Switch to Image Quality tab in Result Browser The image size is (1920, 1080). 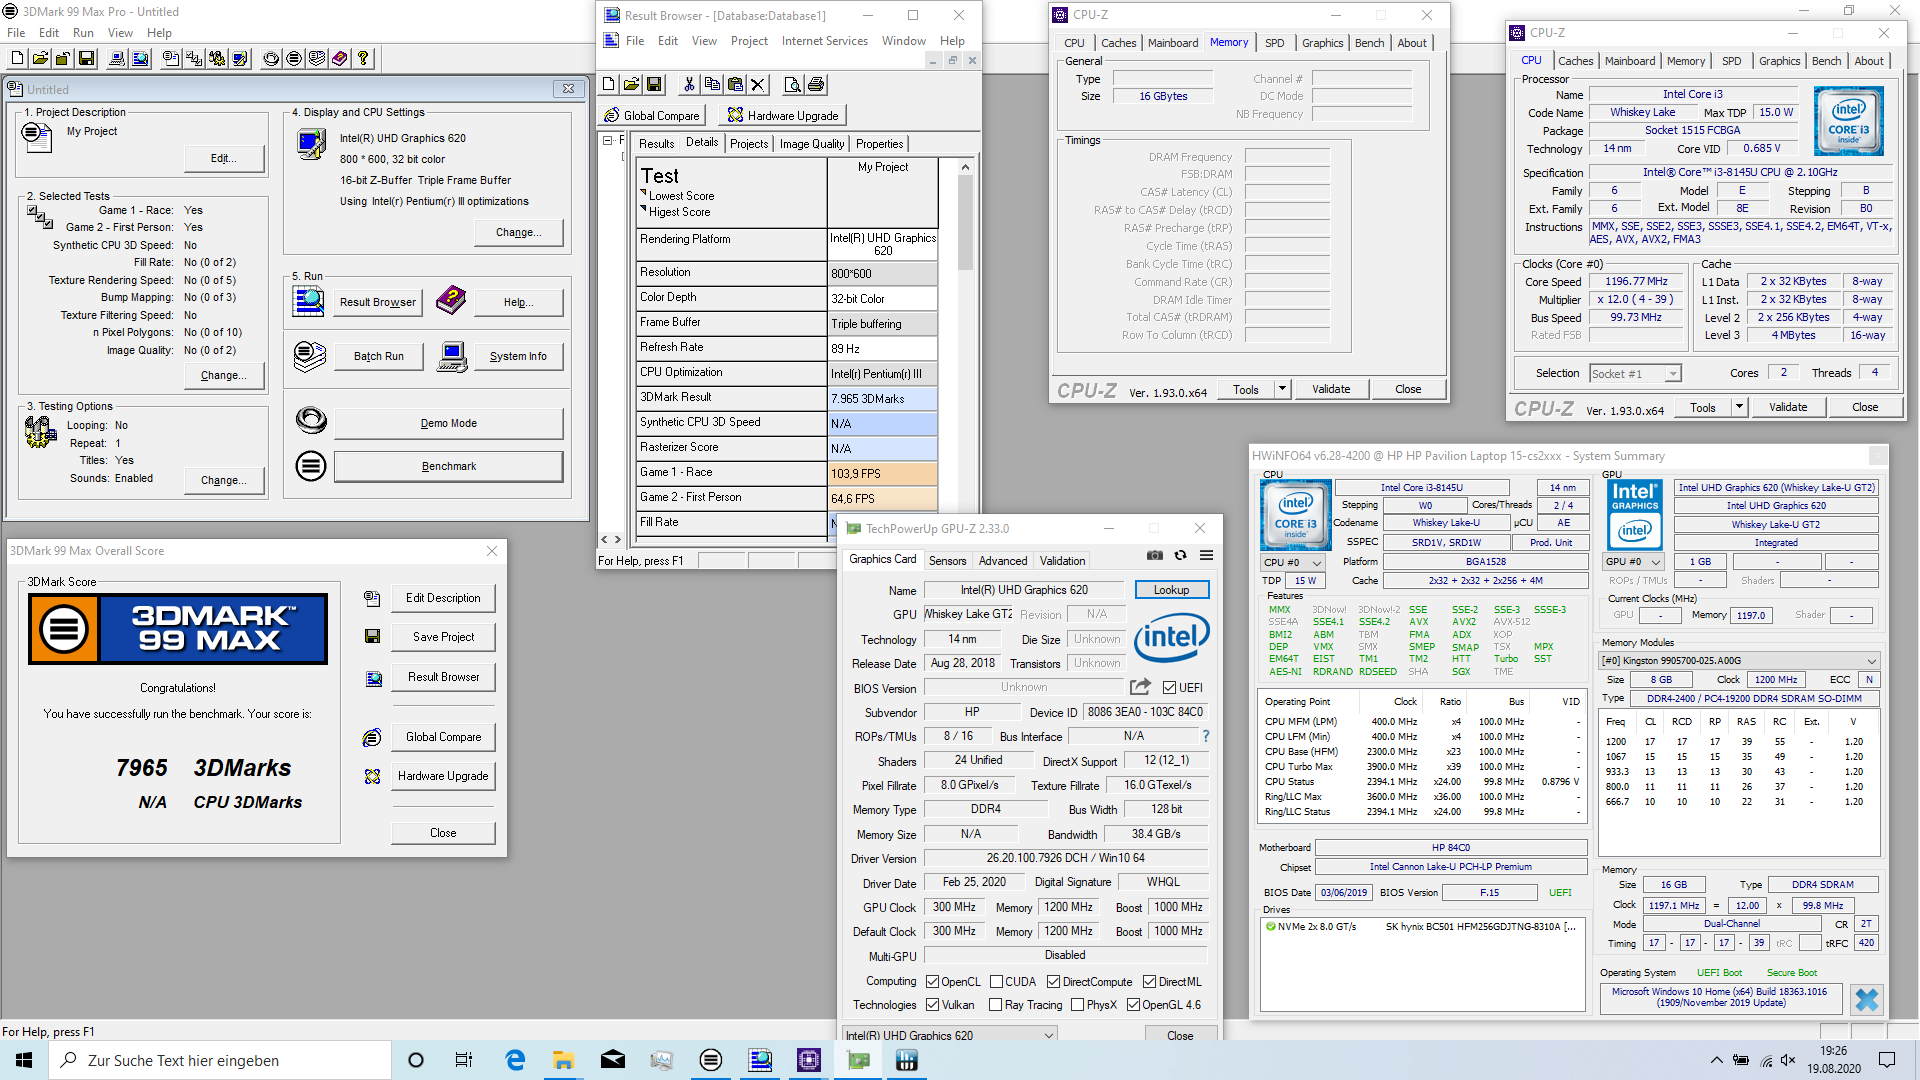pyautogui.click(x=811, y=144)
